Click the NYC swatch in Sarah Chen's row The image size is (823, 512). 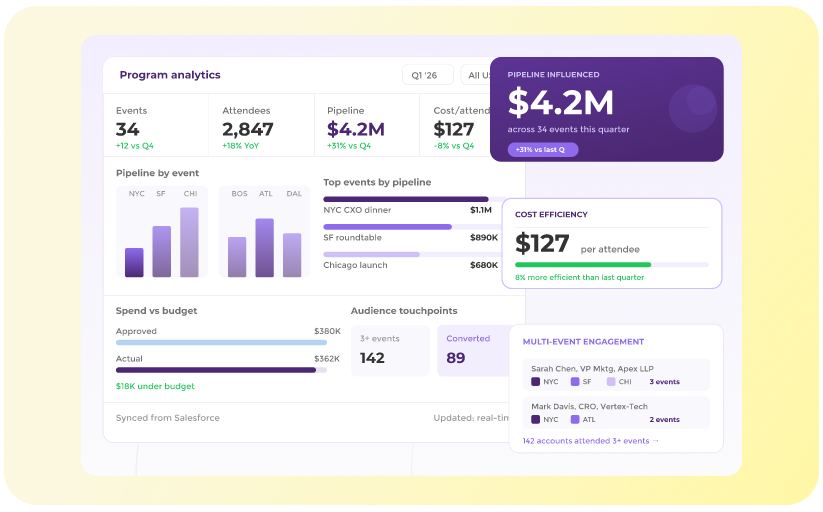pyautogui.click(x=535, y=382)
